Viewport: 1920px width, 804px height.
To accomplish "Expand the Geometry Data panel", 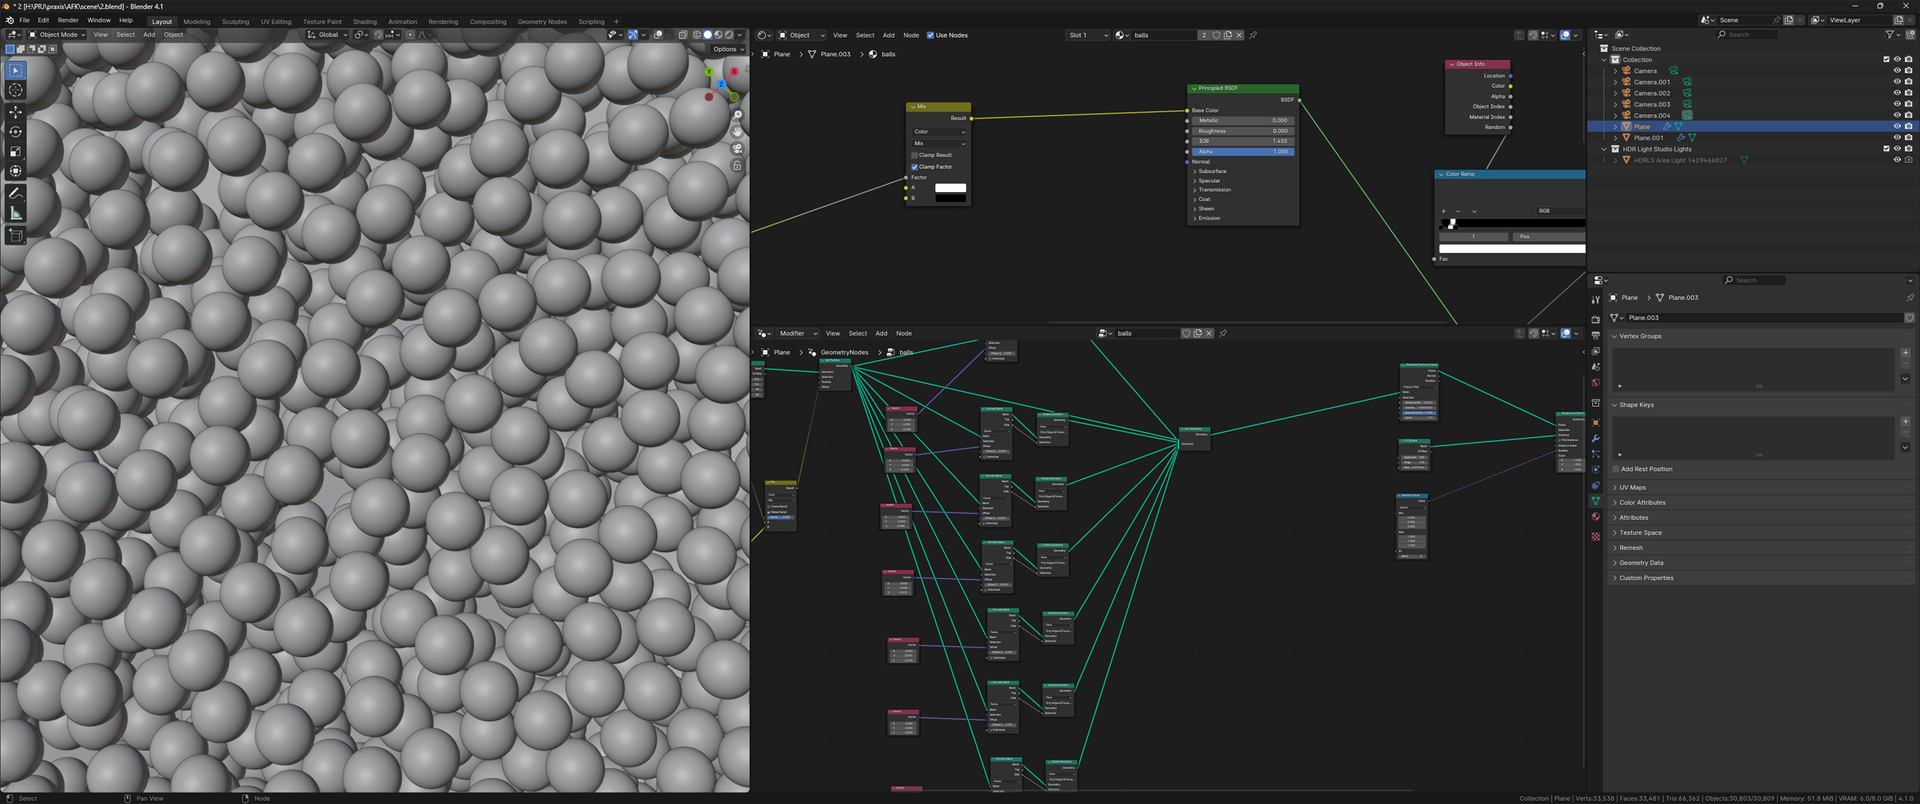I will tap(1641, 563).
